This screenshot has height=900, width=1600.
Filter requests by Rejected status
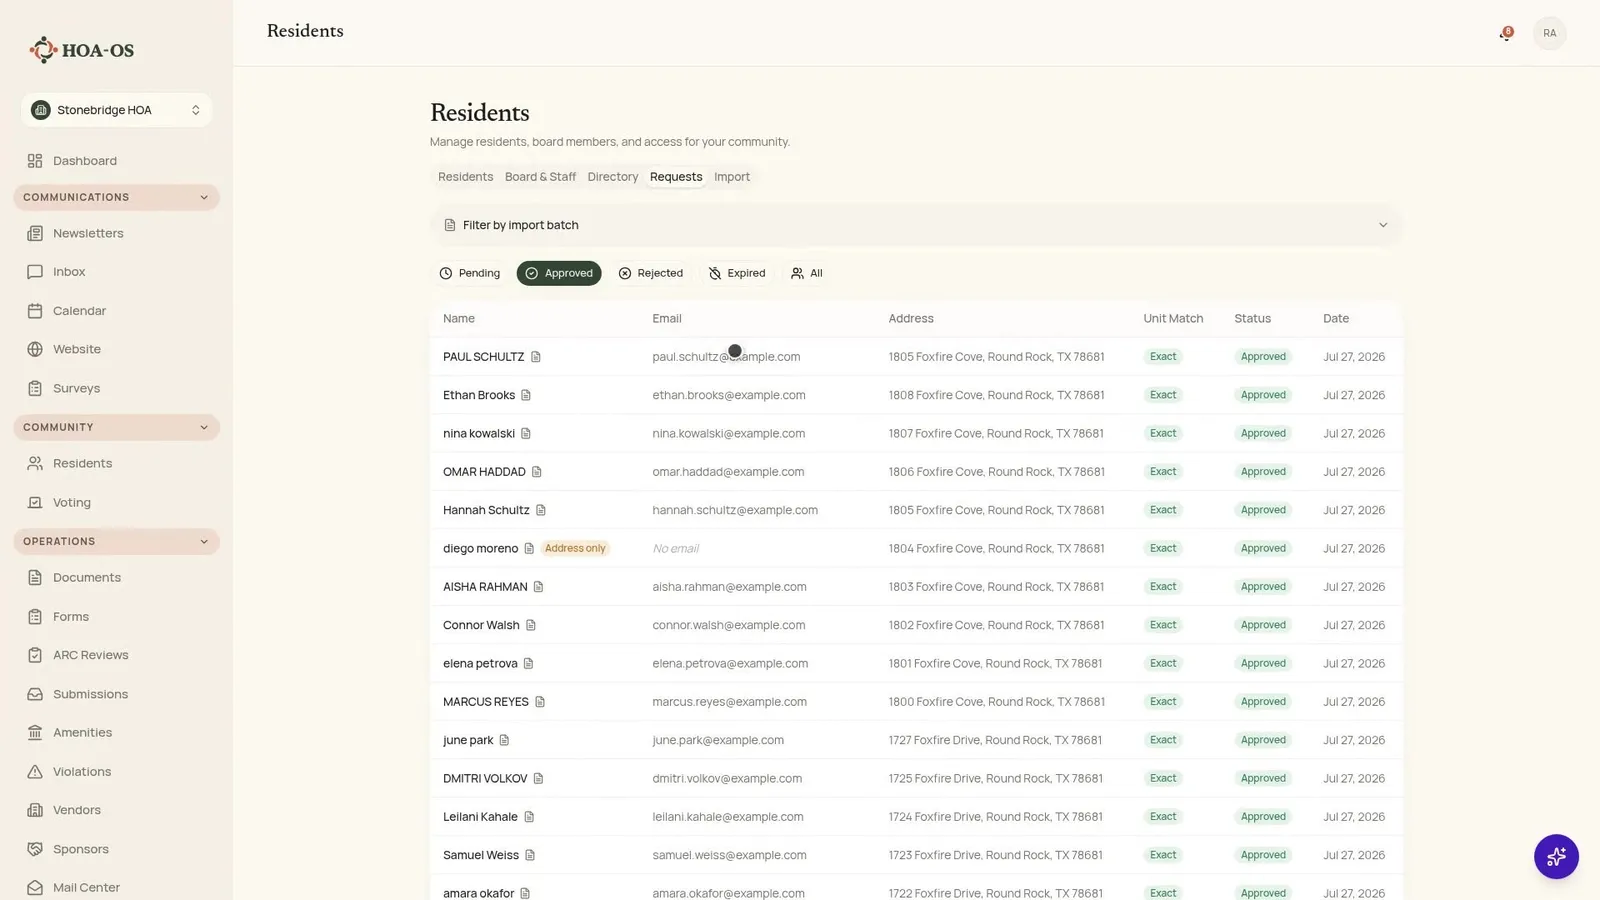(650, 273)
